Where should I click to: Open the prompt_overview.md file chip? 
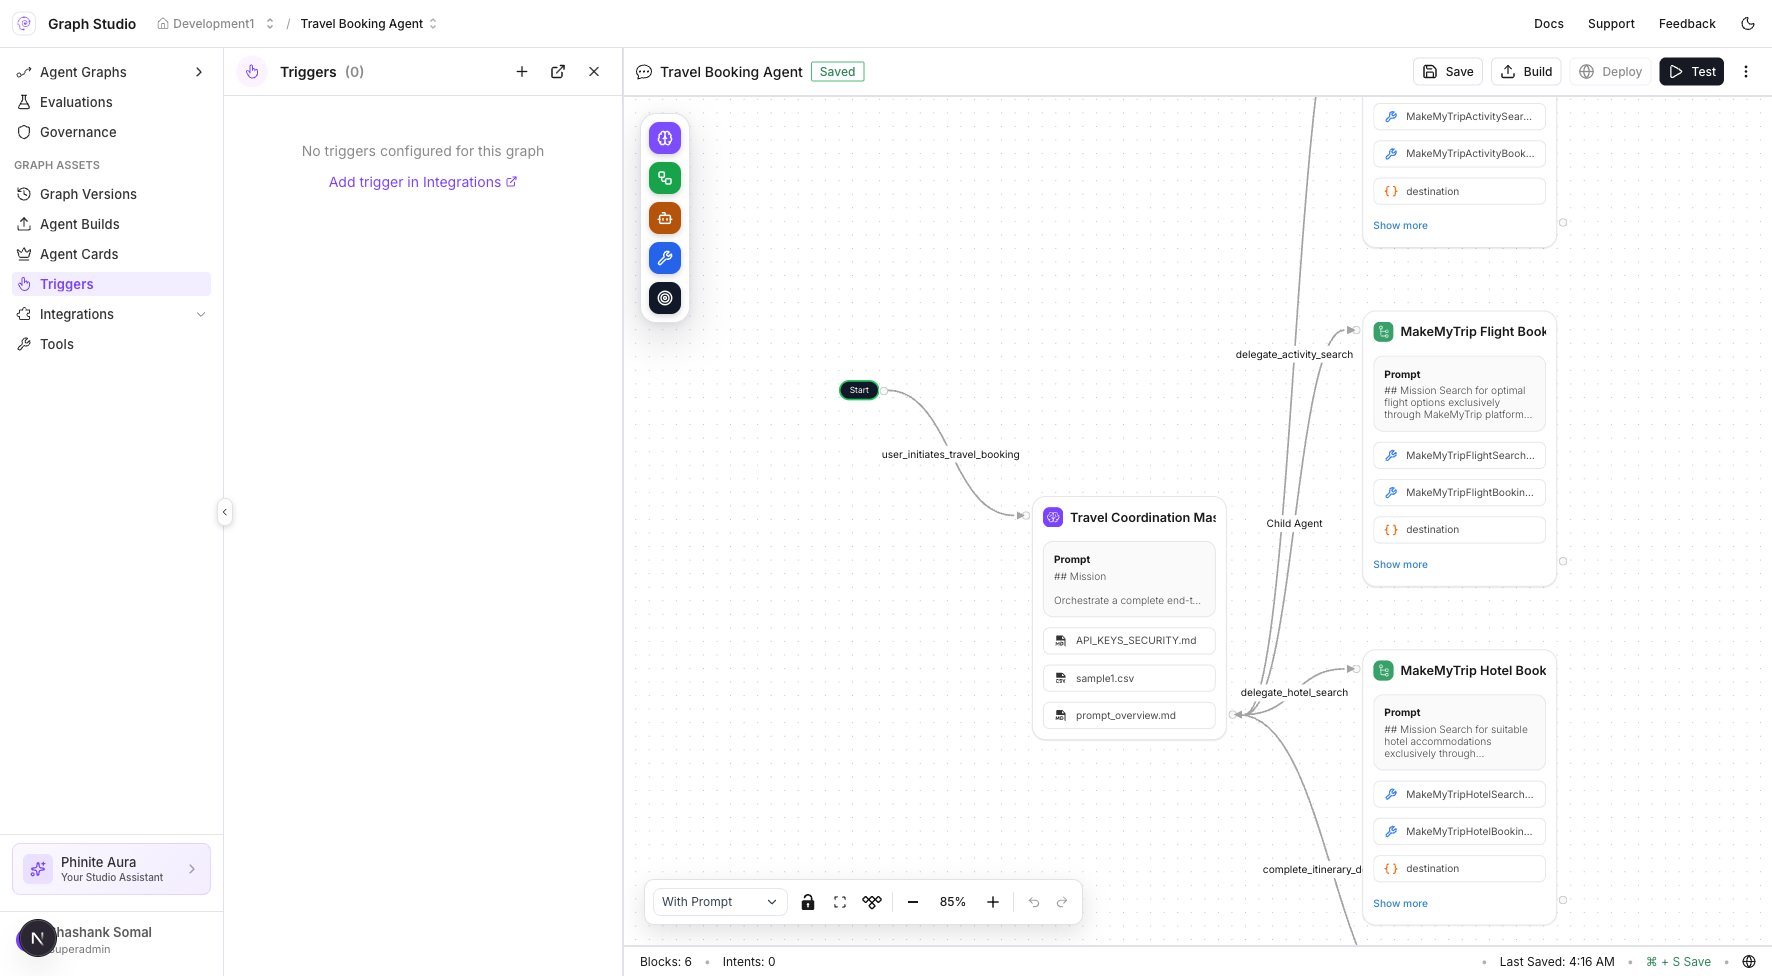click(x=1129, y=716)
